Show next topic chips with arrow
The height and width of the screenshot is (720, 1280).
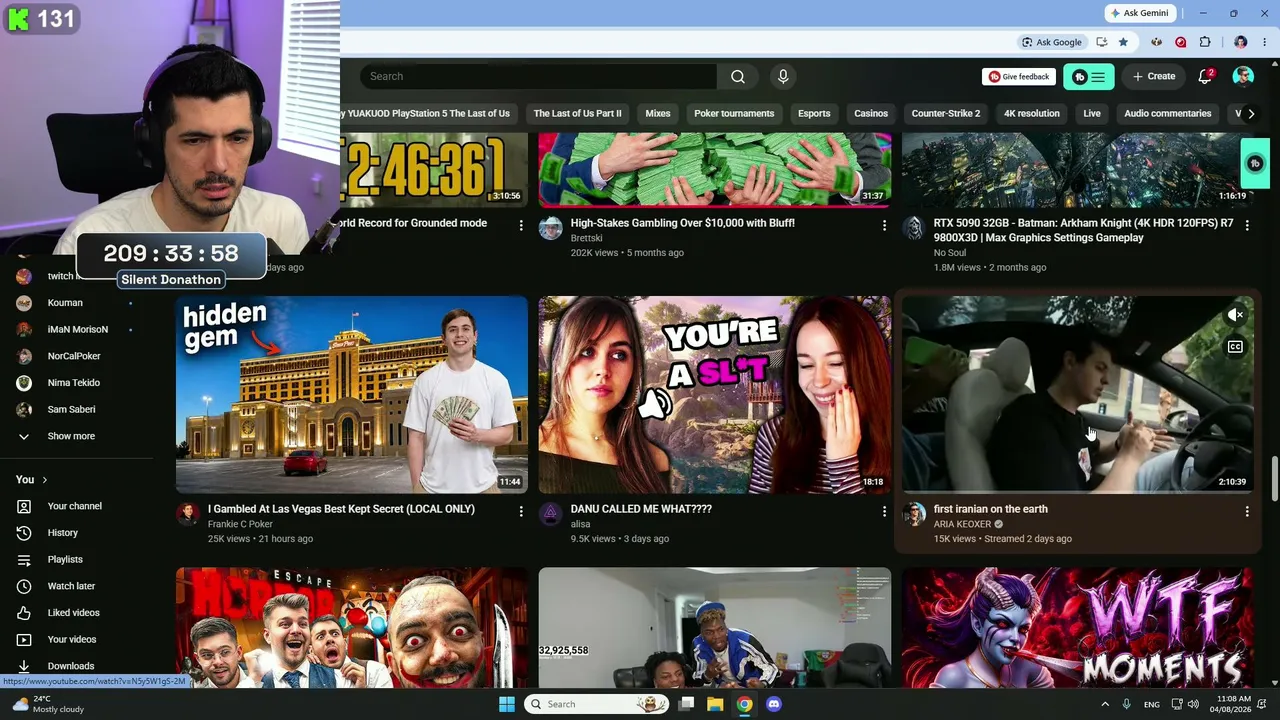(x=1251, y=114)
